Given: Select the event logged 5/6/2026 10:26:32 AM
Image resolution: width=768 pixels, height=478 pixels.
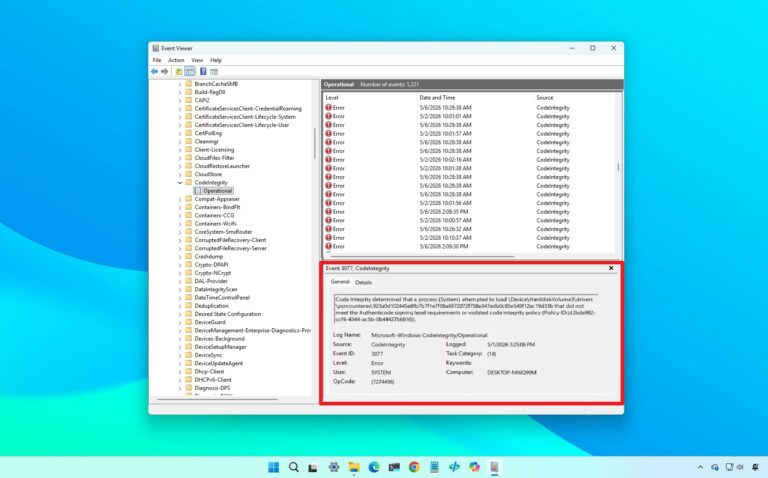Looking at the screenshot, I should 469,229.
